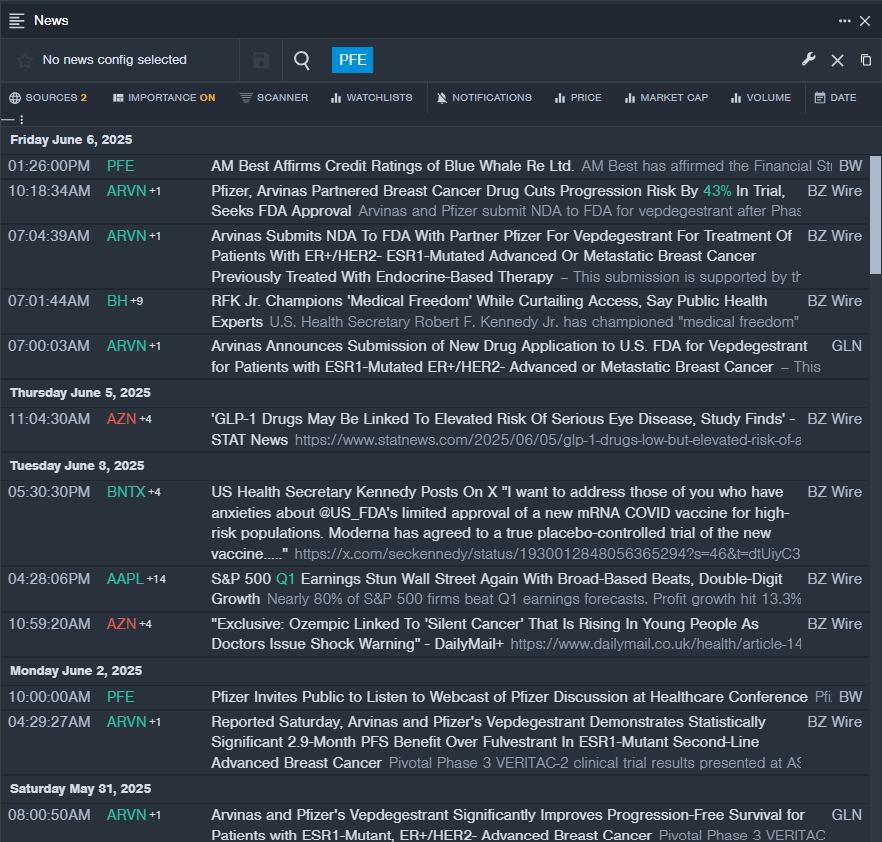Image resolution: width=882 pixels, height=842 pixels.
Task: Open the DATE filter
Action: point(835,97)
